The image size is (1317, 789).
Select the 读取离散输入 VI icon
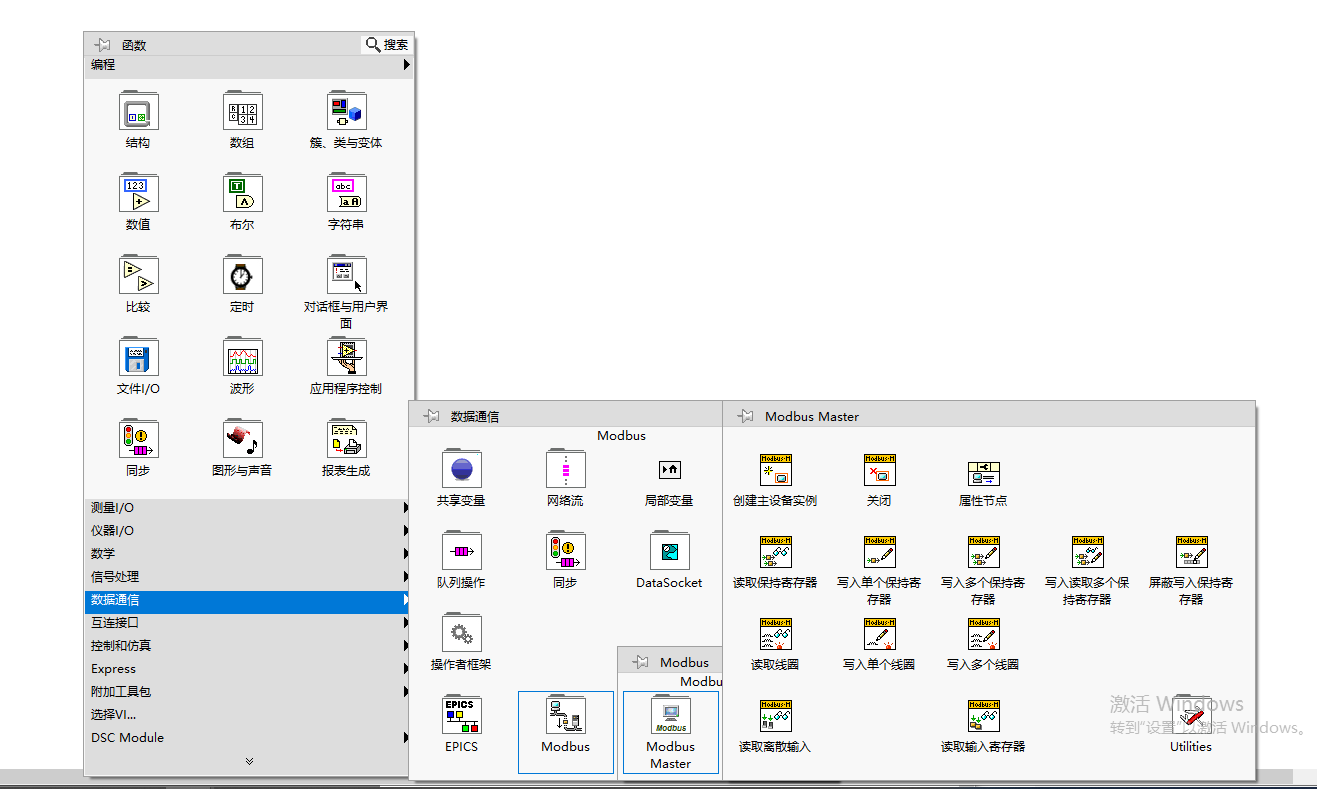[x=775, y=716]
